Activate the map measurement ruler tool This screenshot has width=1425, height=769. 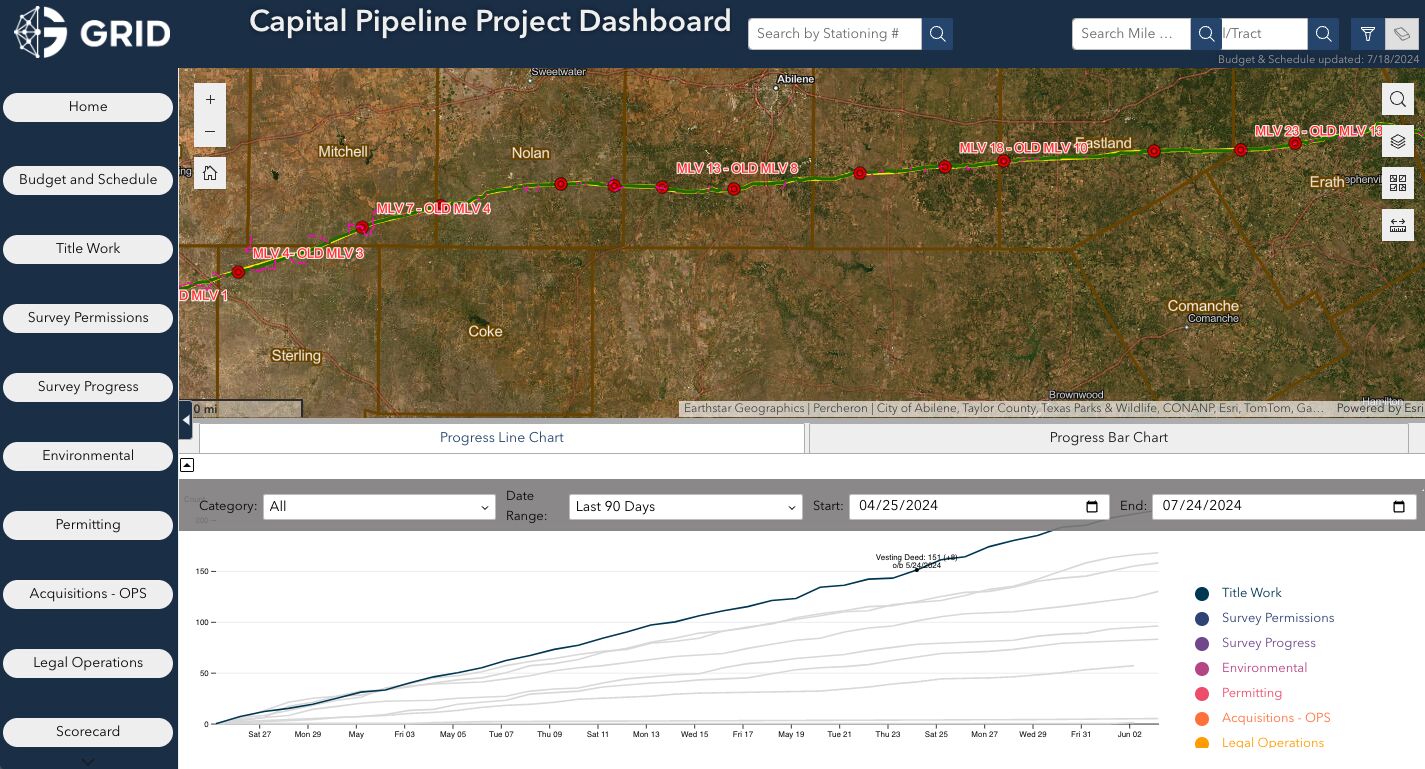1398,225
